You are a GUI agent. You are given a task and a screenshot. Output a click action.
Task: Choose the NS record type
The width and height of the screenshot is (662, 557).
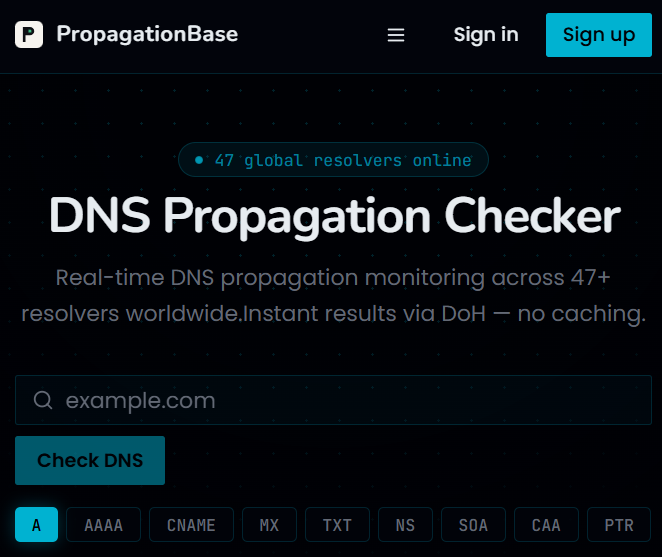click(405, 524)
